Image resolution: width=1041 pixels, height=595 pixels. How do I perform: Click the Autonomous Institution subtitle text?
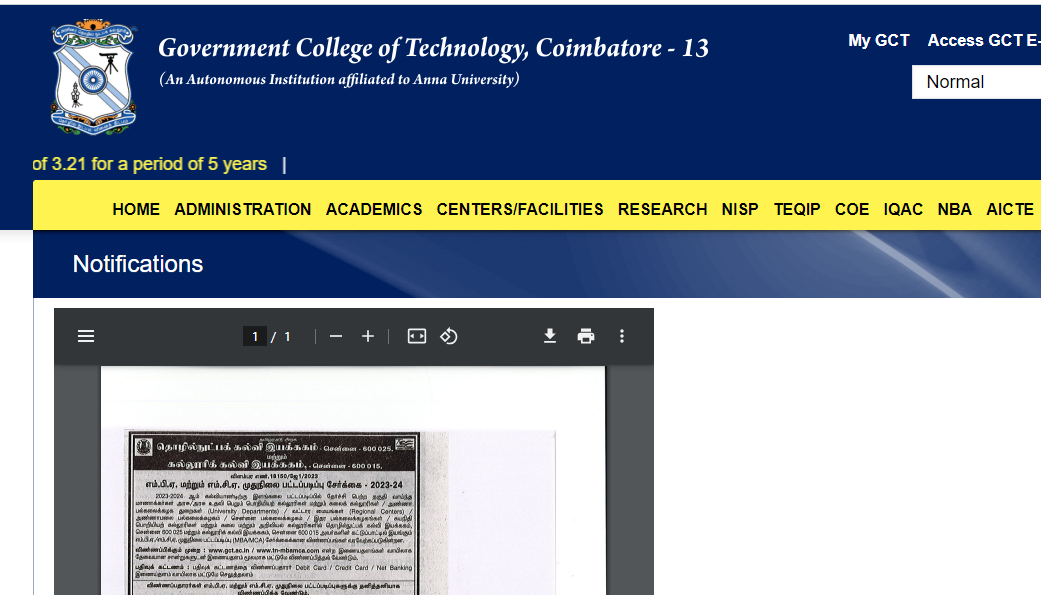[339, 79]
